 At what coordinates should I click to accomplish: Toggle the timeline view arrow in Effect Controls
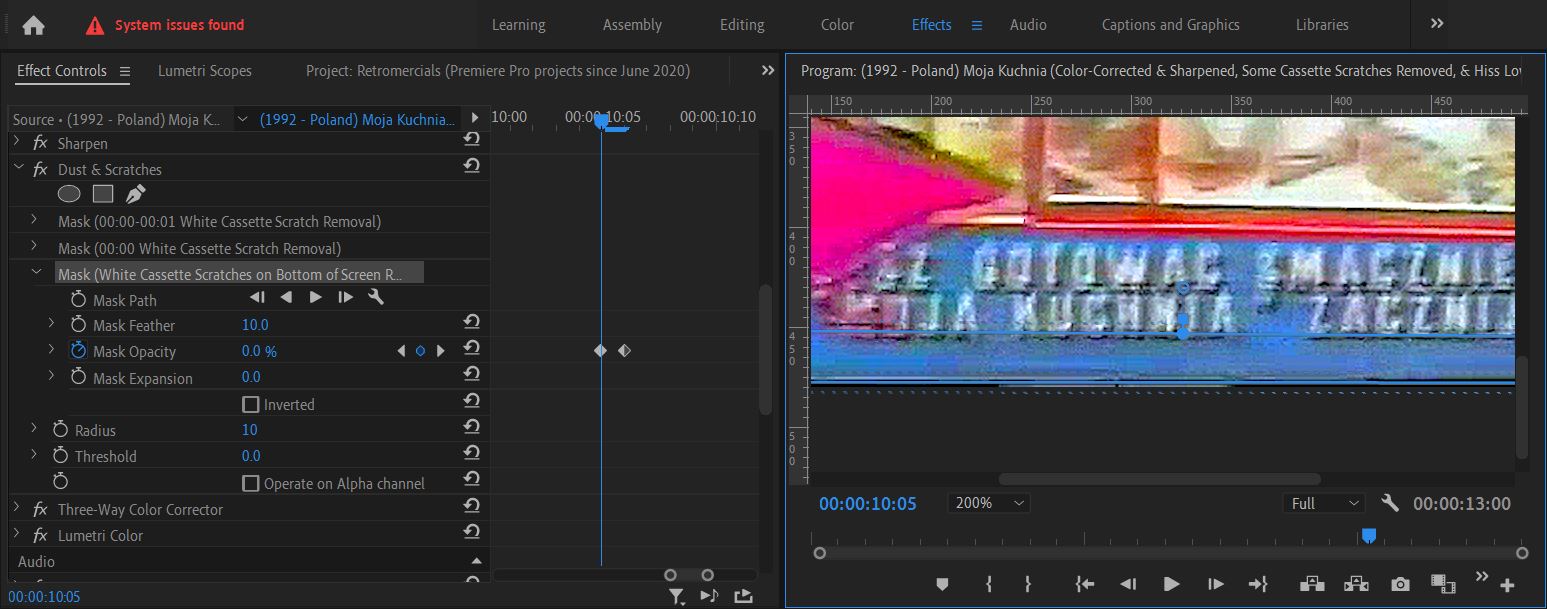point(475,118)
